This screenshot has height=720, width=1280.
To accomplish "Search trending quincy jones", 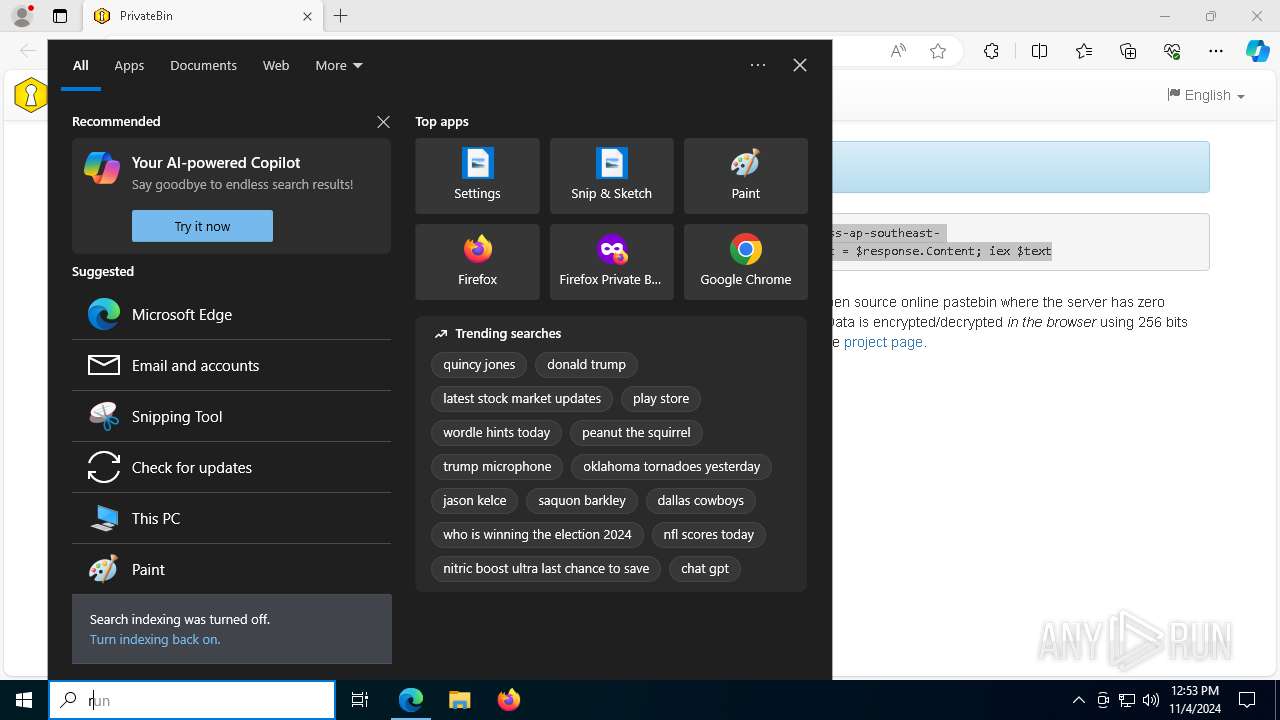I will 479,364.
